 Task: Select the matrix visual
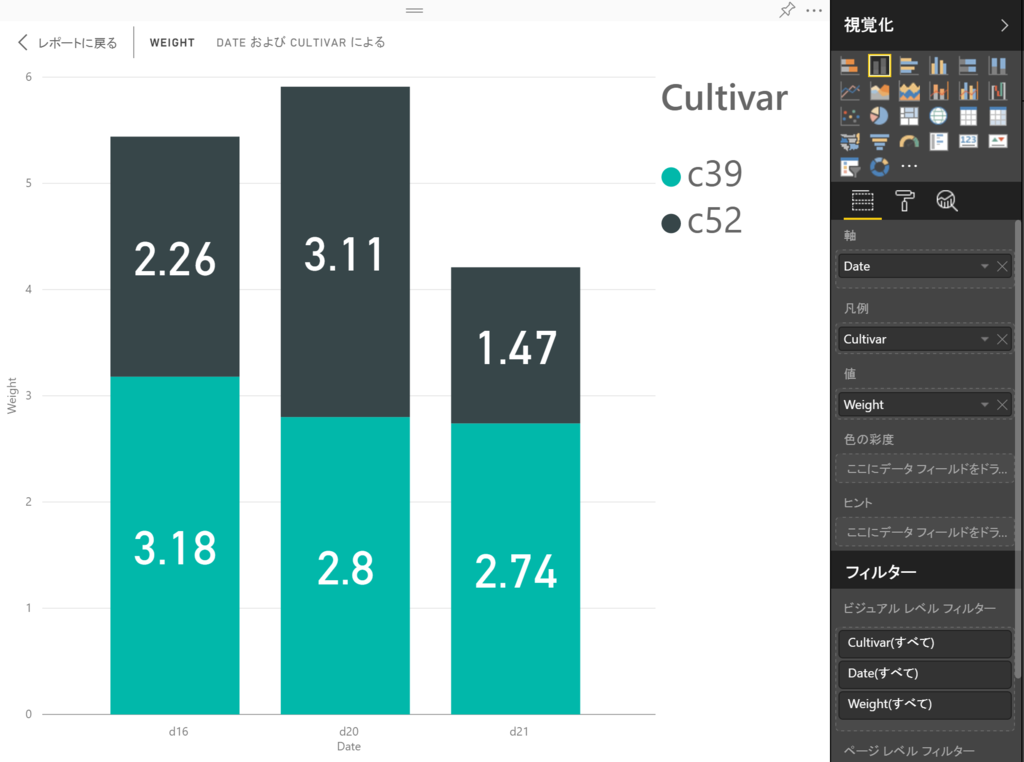tap(997, 116)
